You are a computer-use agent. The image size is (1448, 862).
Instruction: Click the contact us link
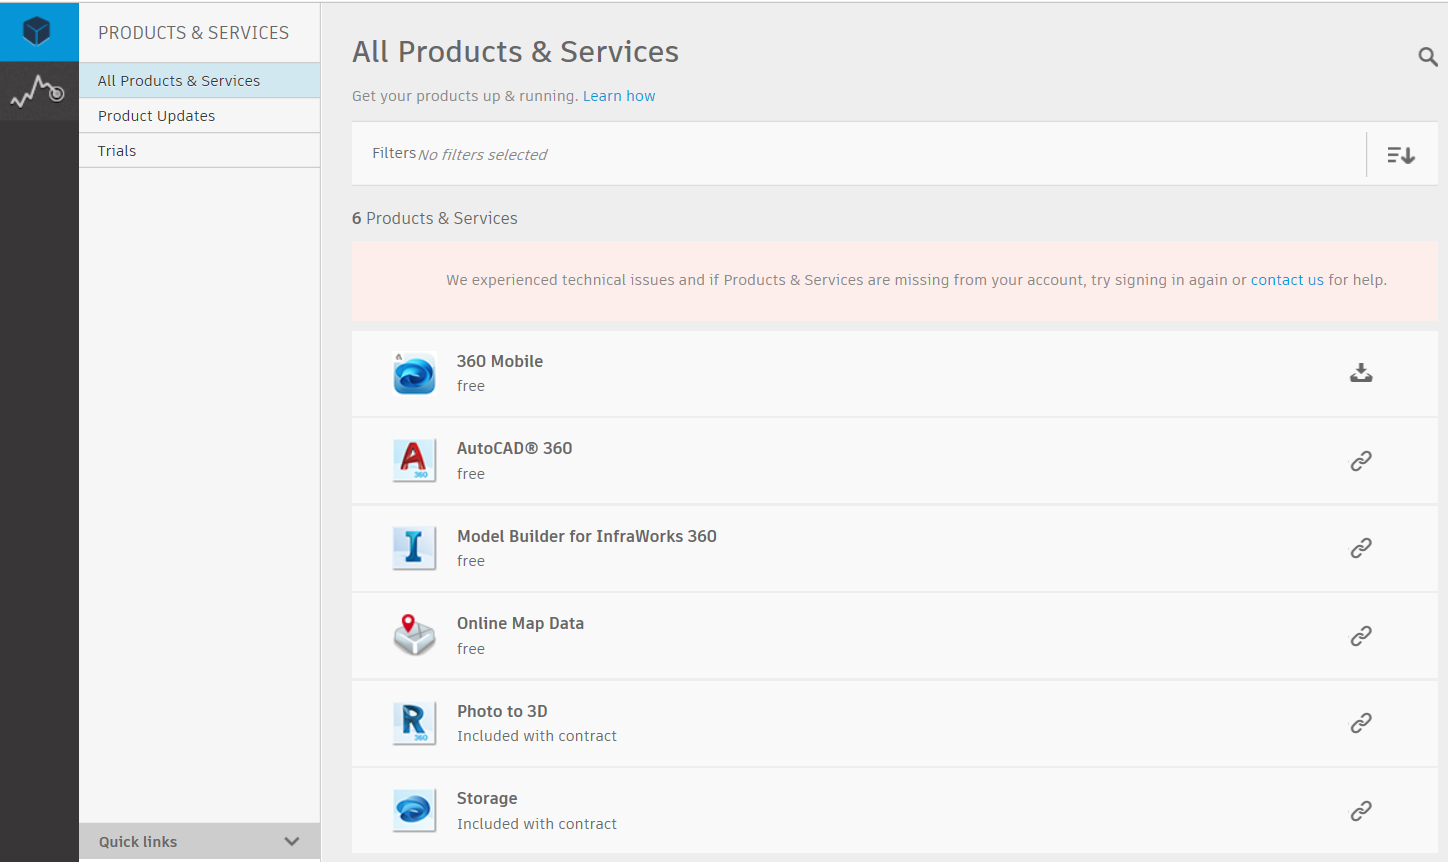(1287, 280)
